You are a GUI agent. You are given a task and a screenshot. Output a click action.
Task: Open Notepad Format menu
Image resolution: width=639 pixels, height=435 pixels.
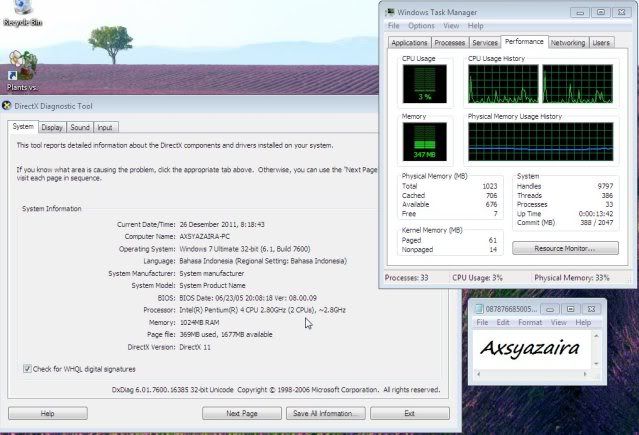pyautogui.click(x=530, y=322)
